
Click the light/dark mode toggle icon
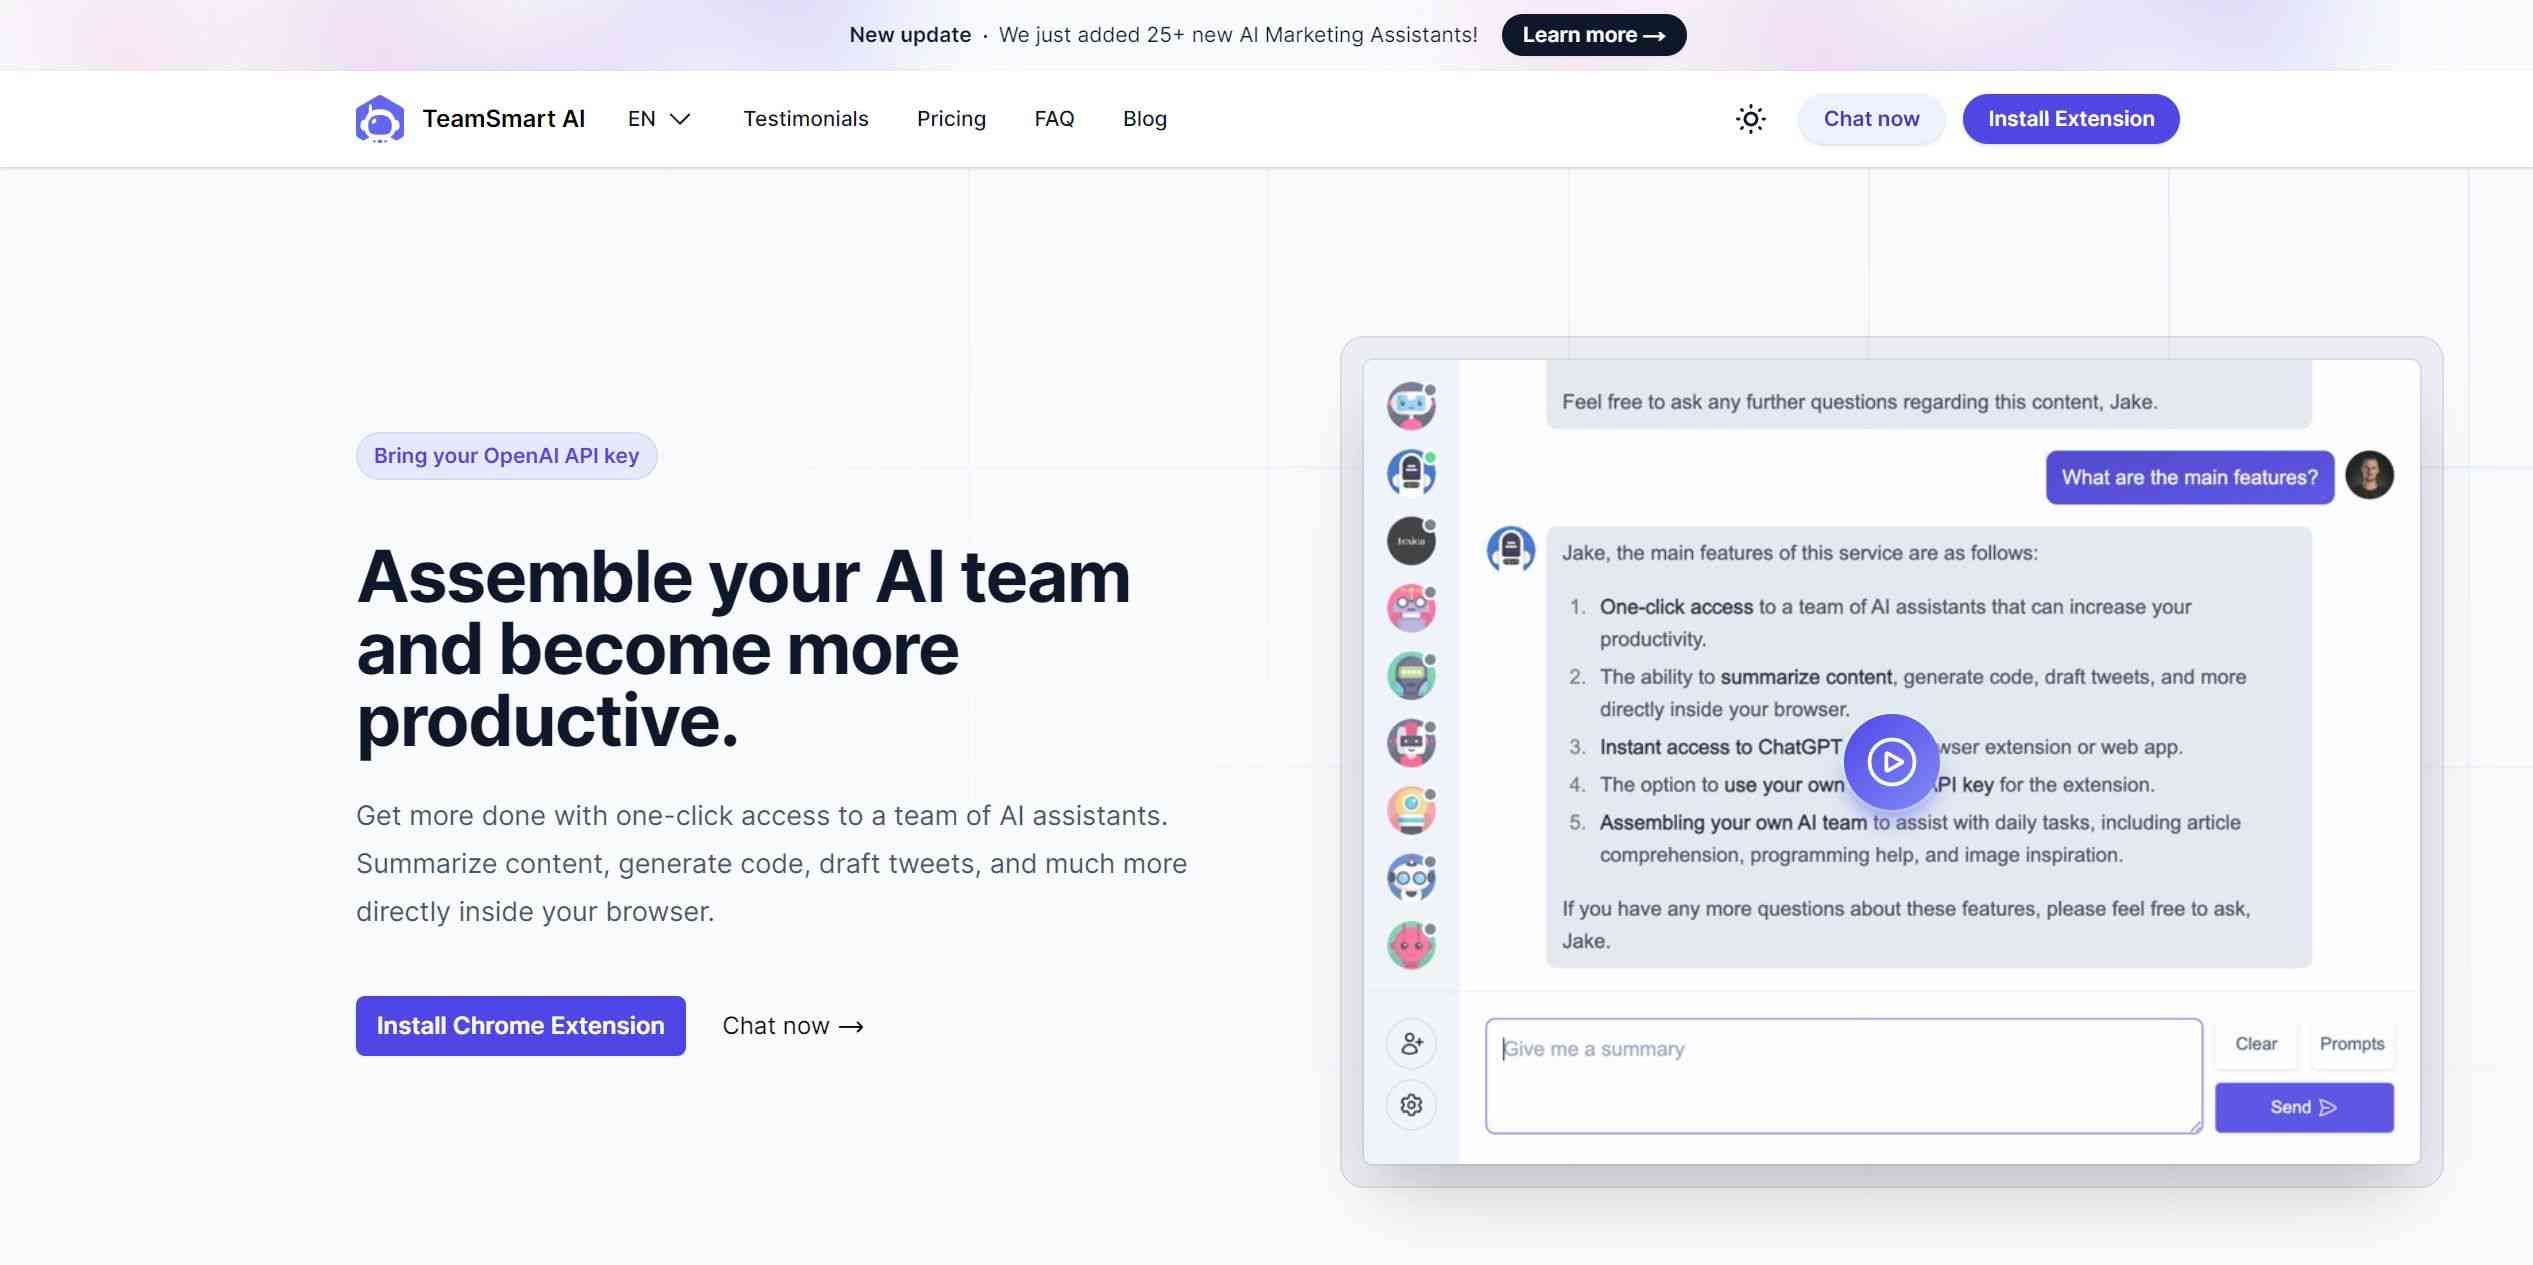tap(1751, 118)
